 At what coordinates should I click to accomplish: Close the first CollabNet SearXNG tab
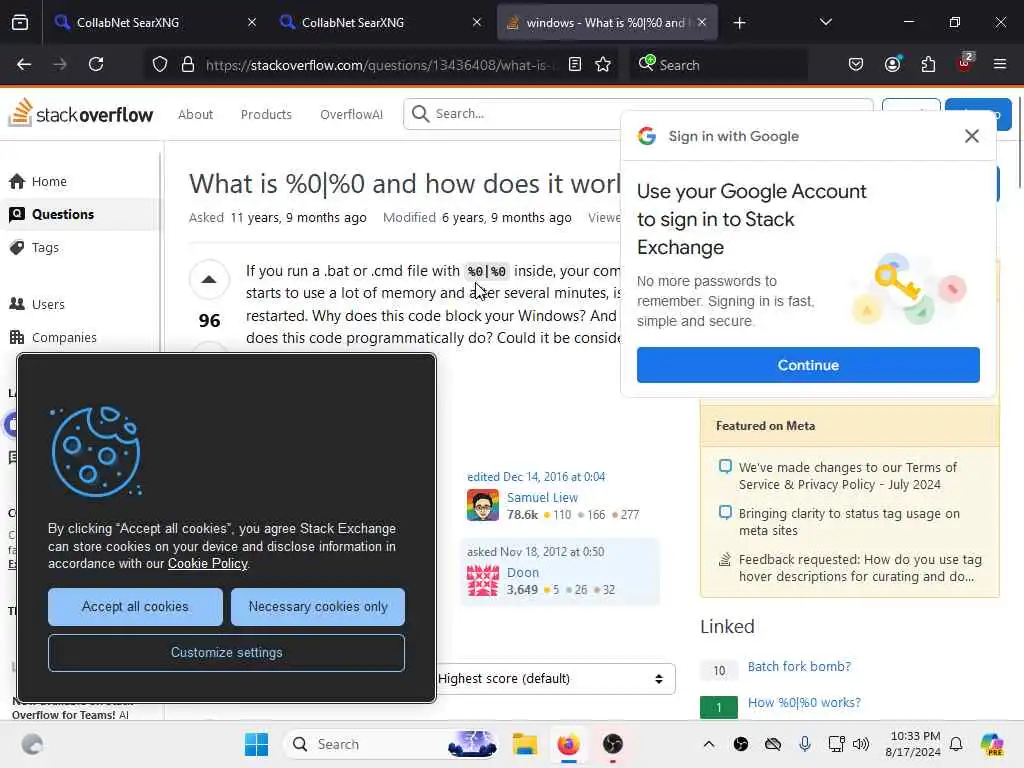[x=252, y=22]
